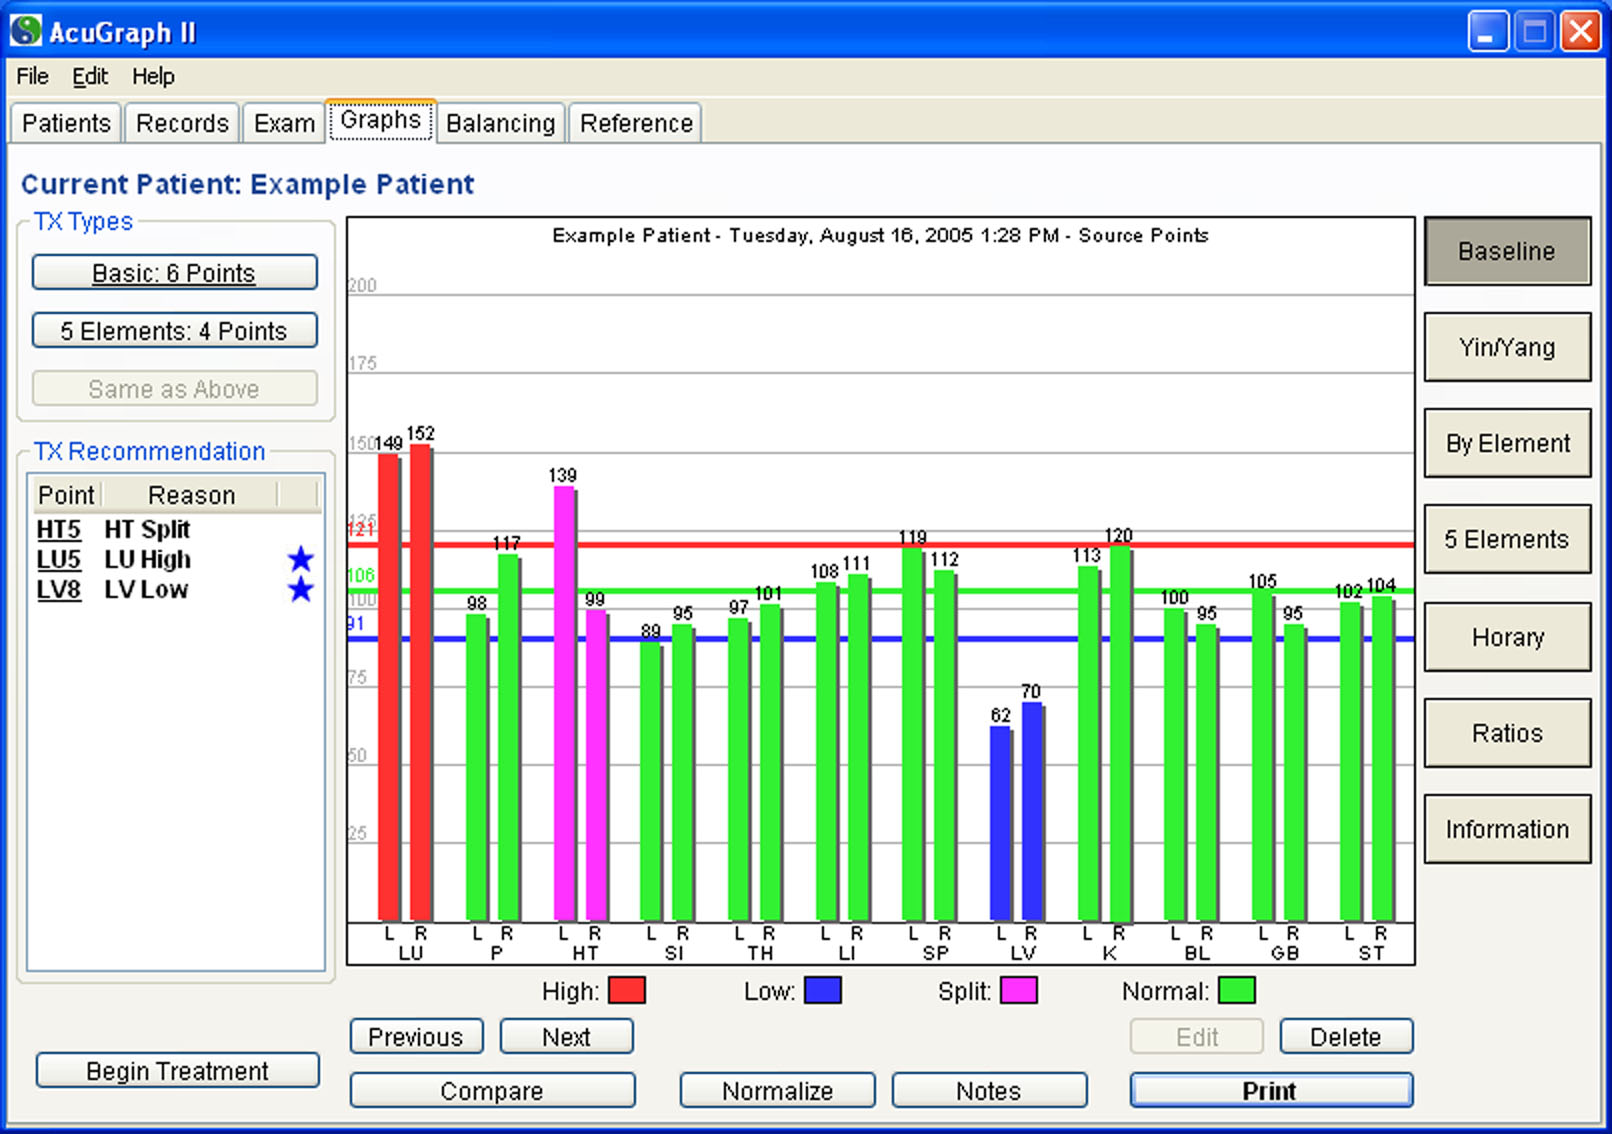Click the blue LV right bar valued 70
Image resolution: width=1612 pixels, height=1134 pixels.
tap(1033, 812)
